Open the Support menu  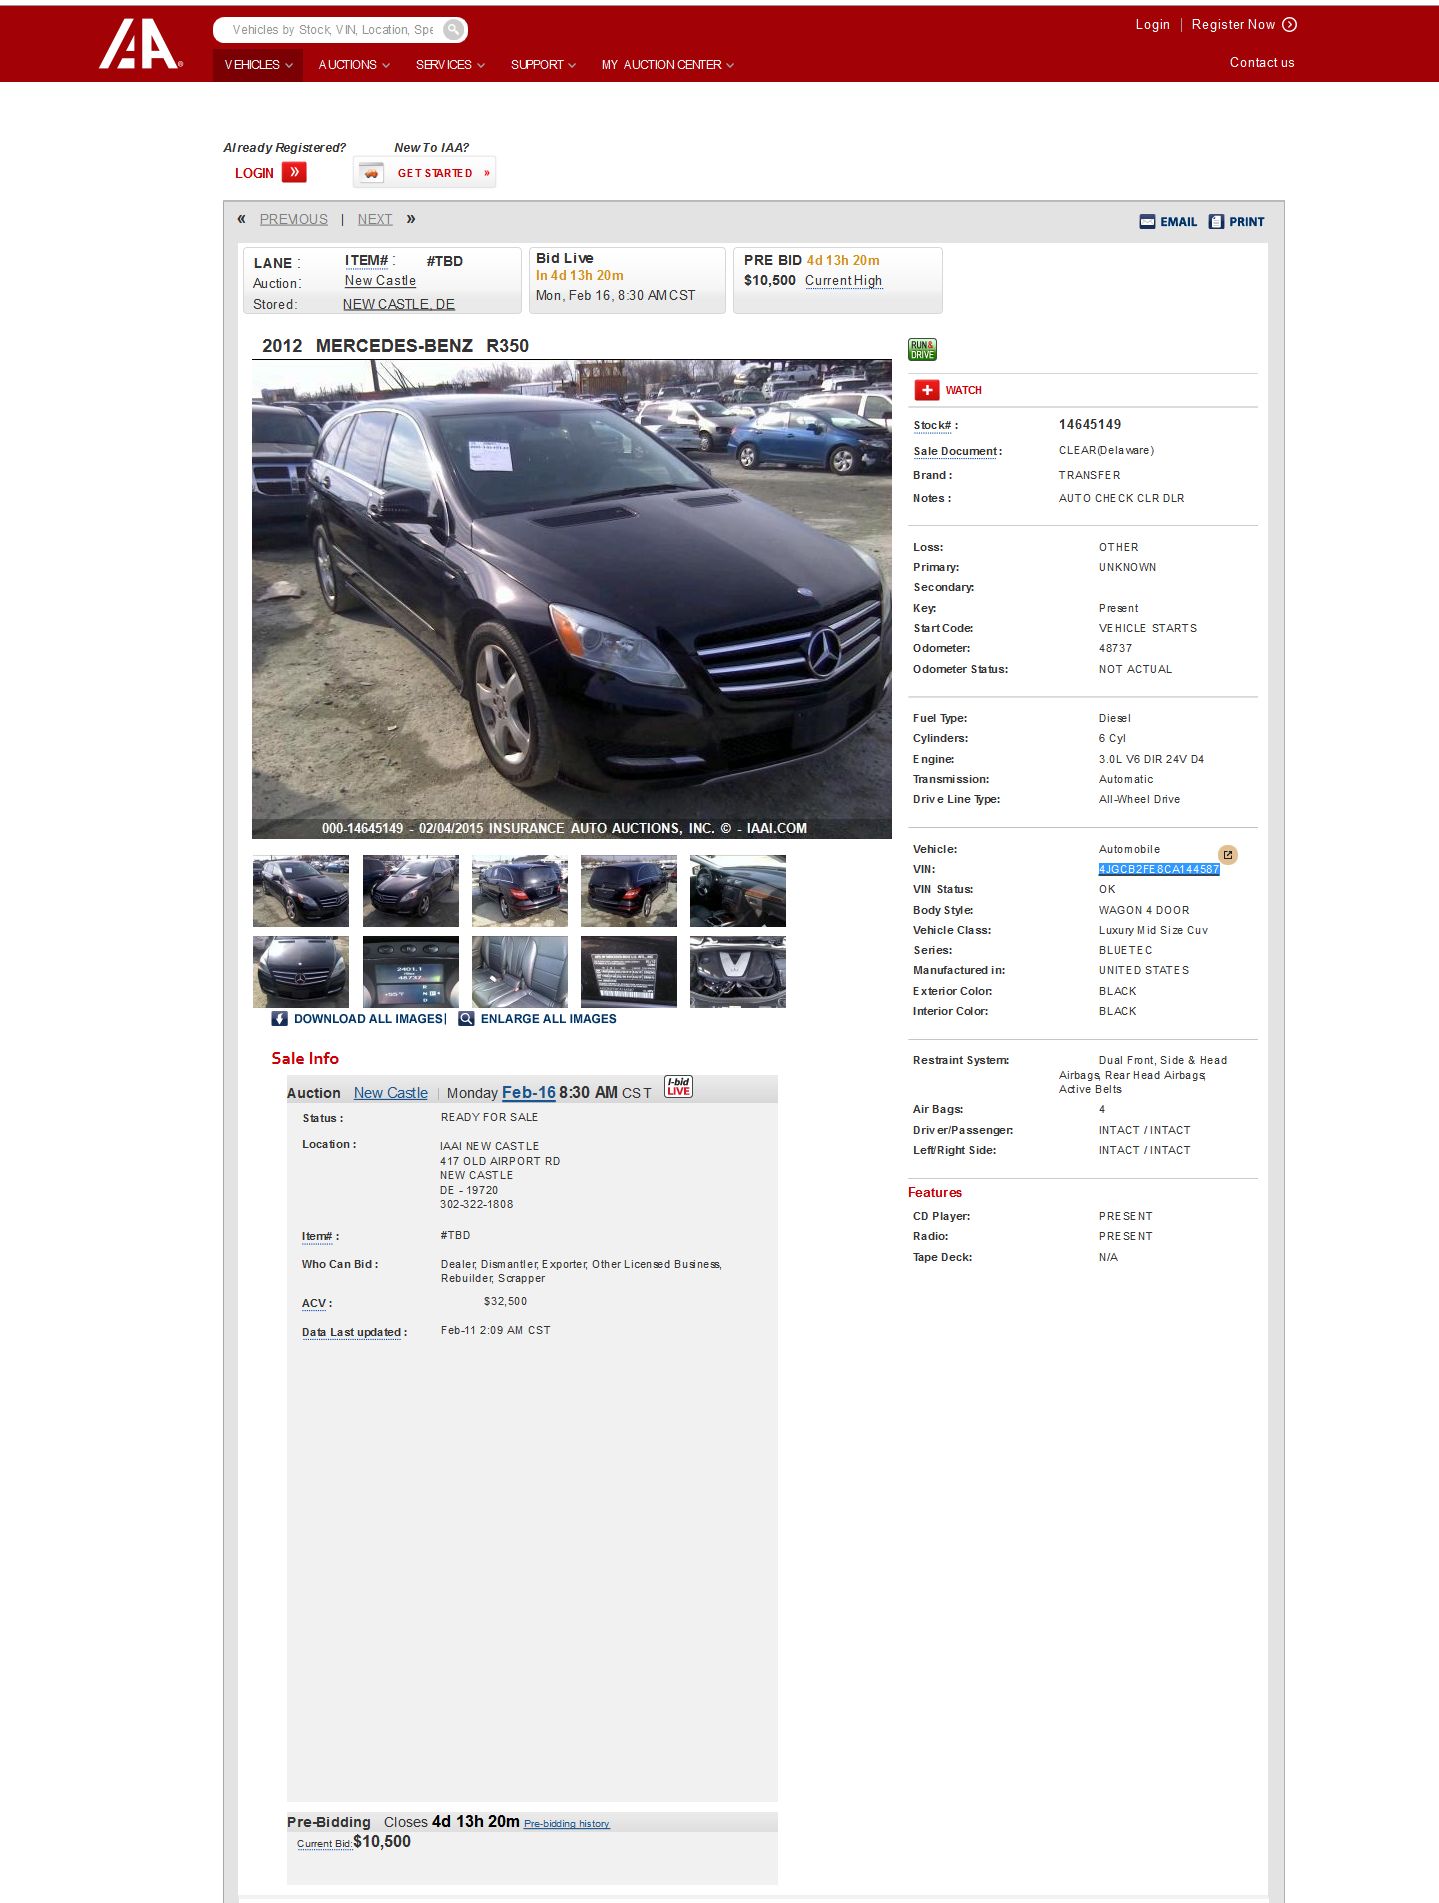tap(543, 65)
